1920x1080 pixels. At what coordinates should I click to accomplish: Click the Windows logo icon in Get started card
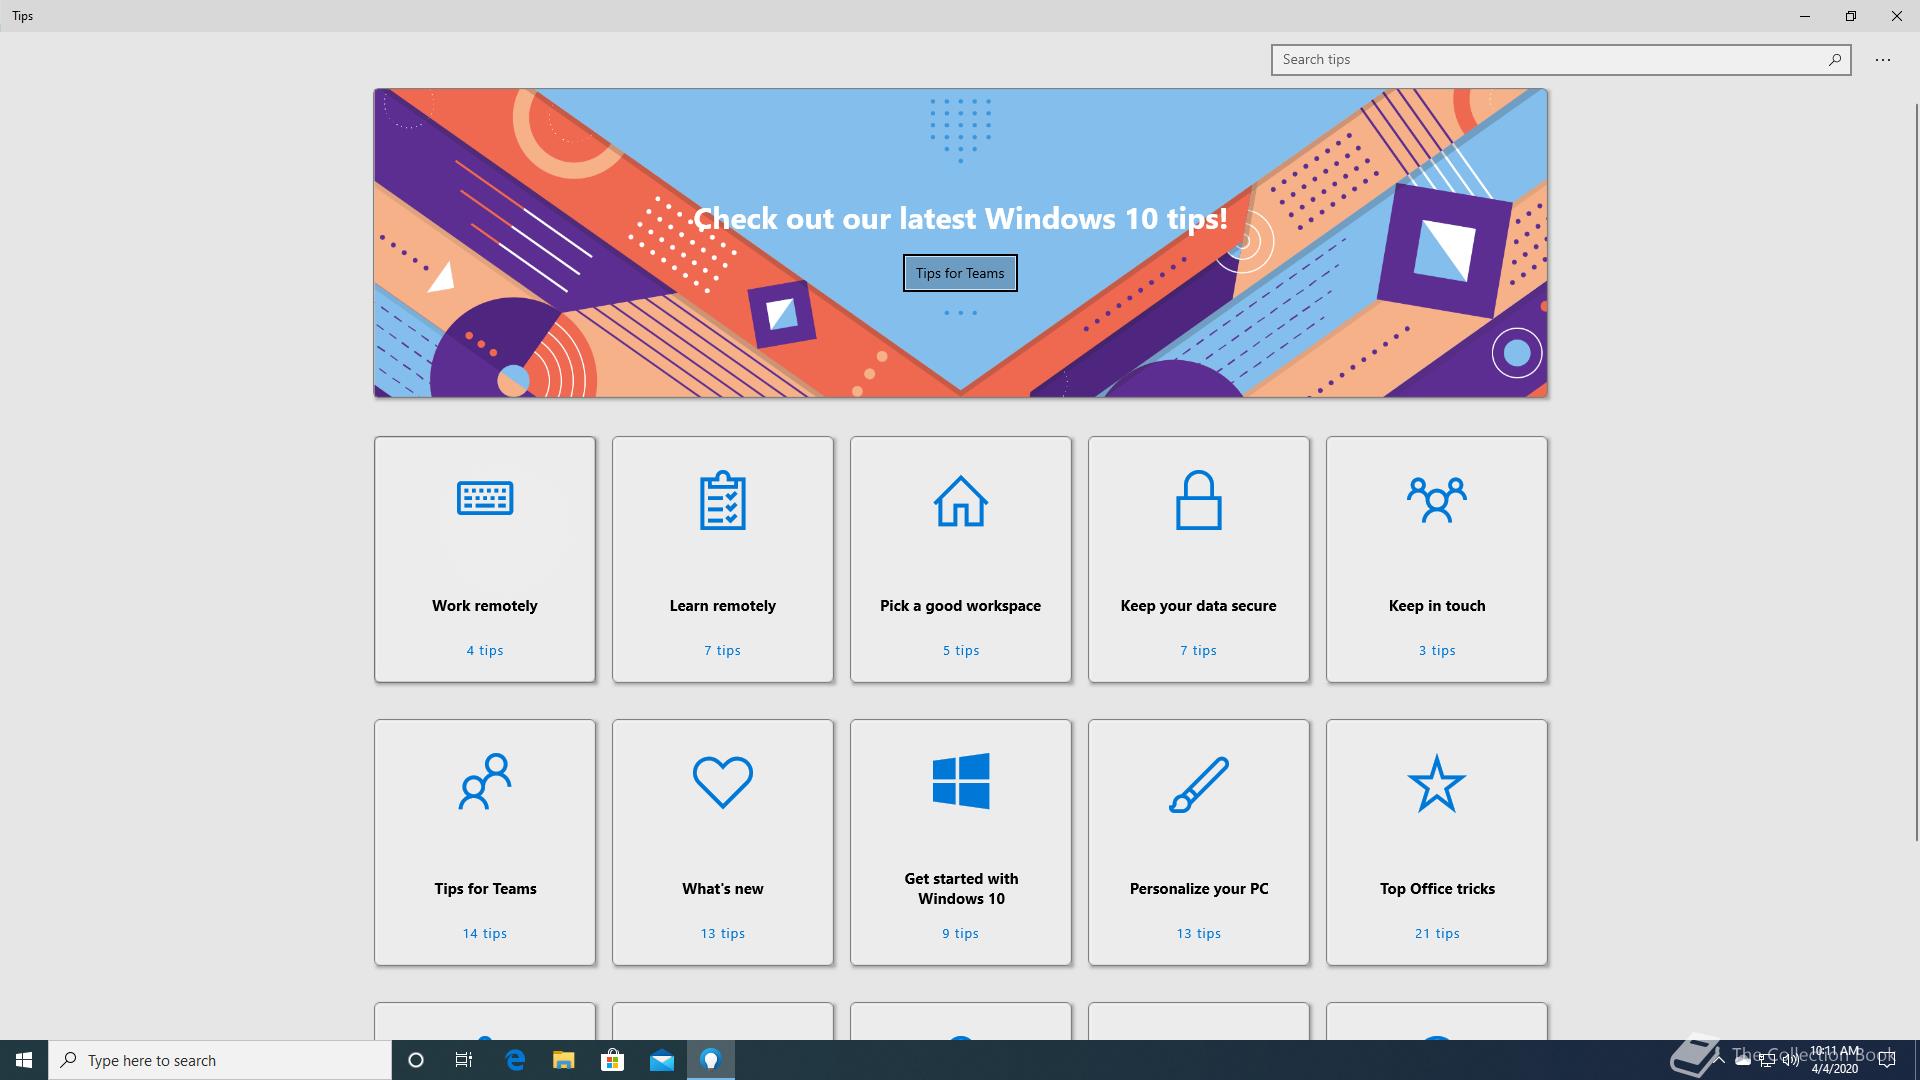click(x=960, y=781)
